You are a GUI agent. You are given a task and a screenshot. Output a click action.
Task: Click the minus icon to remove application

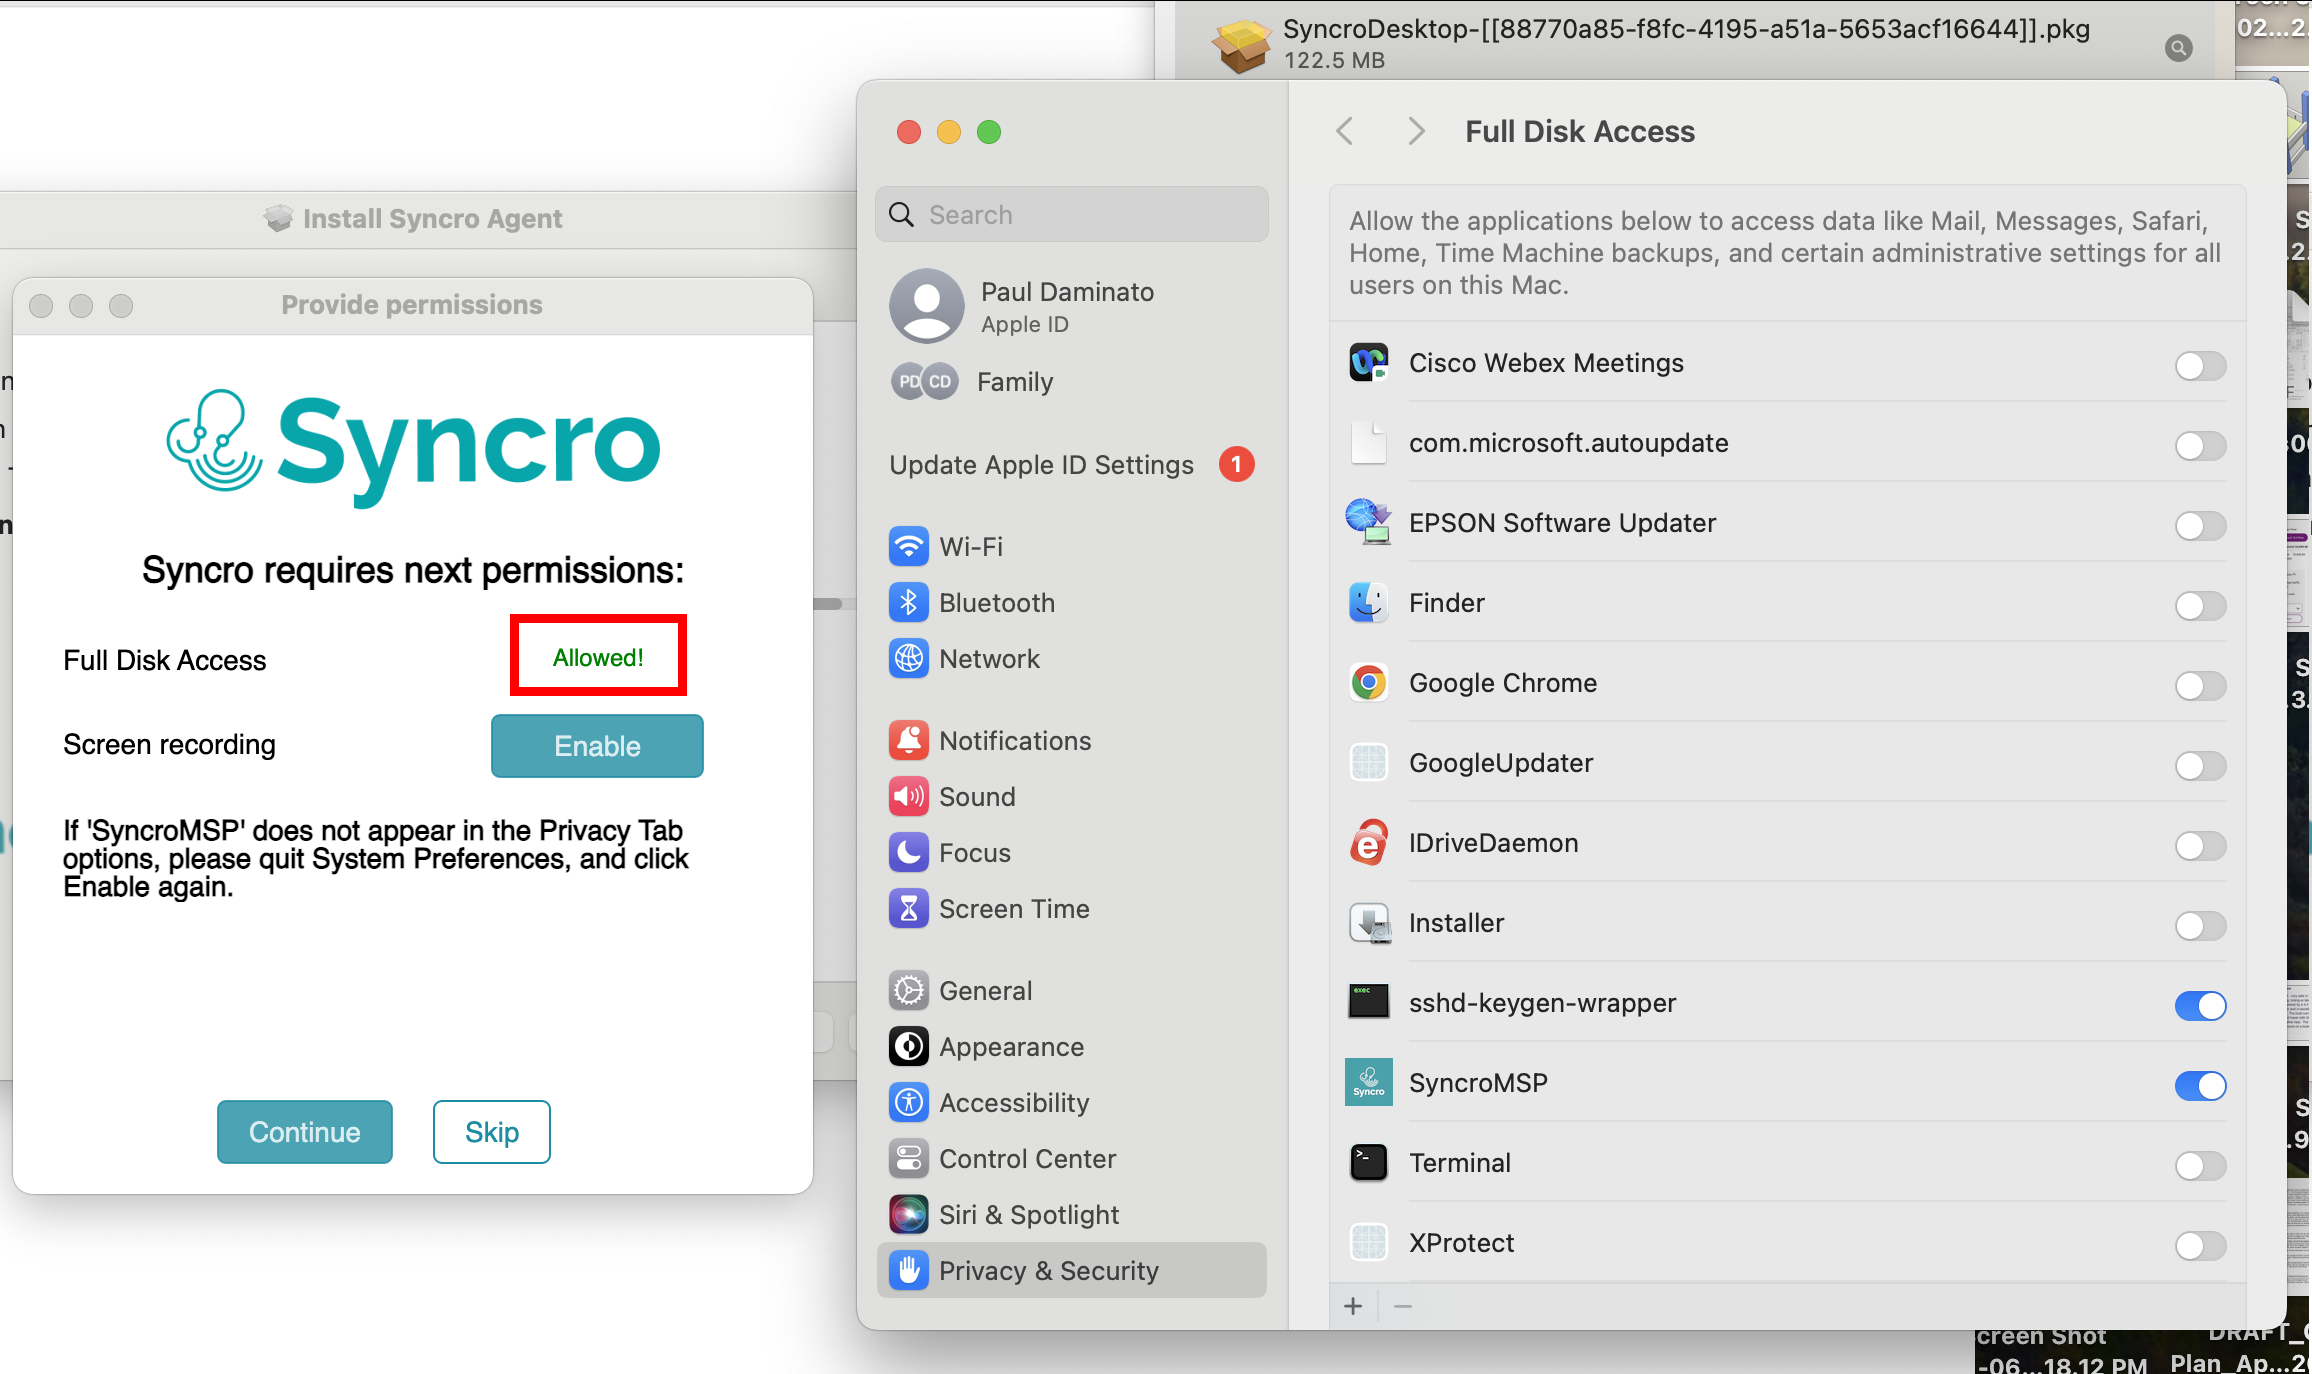pyautogui.click(x=1403, y=1306)
